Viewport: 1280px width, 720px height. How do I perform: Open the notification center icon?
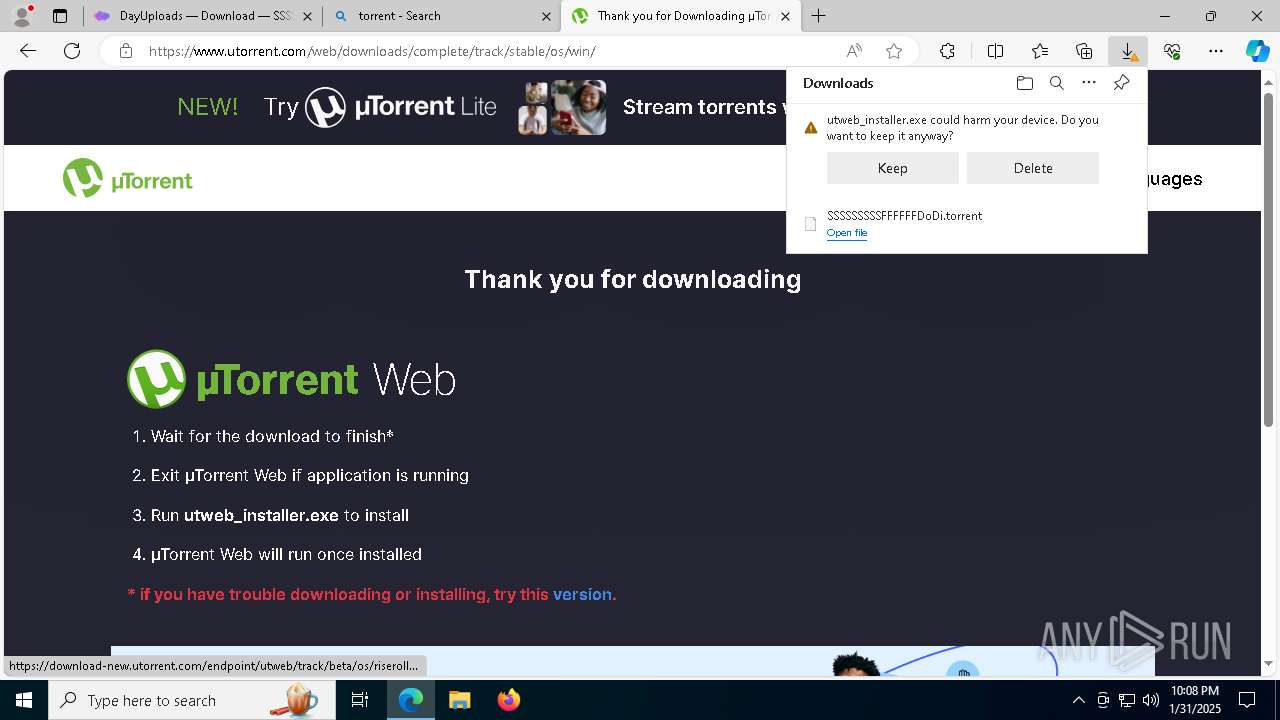tap(1247, 700)
